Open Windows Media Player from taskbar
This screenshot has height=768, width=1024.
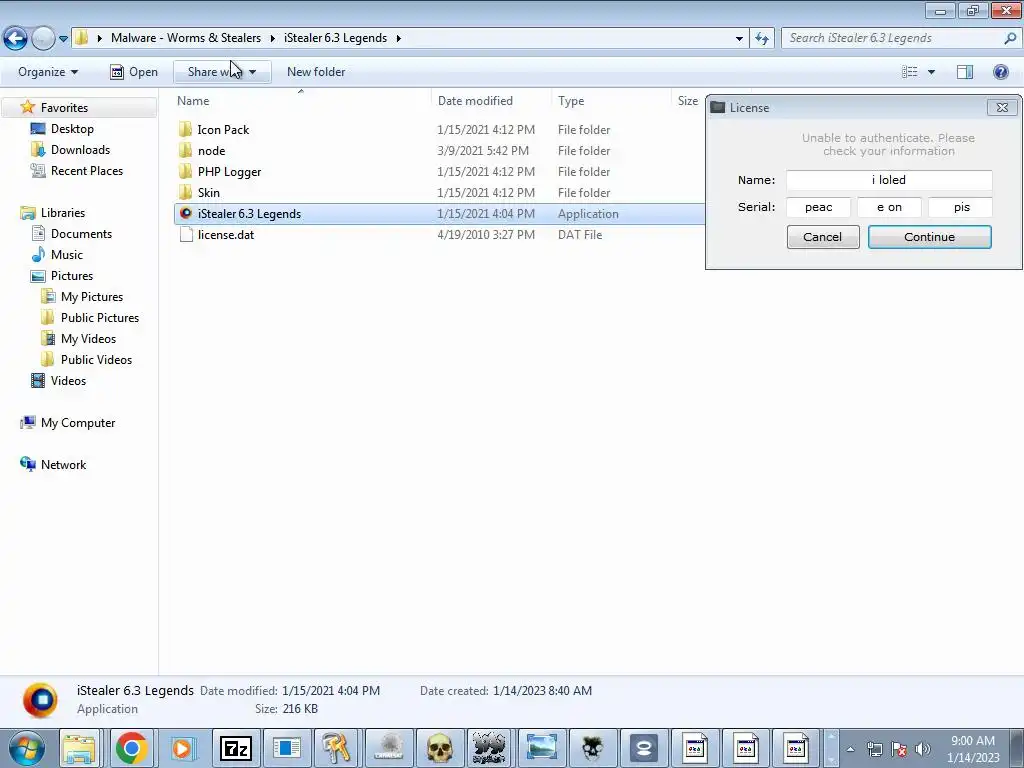click(182, 748)
